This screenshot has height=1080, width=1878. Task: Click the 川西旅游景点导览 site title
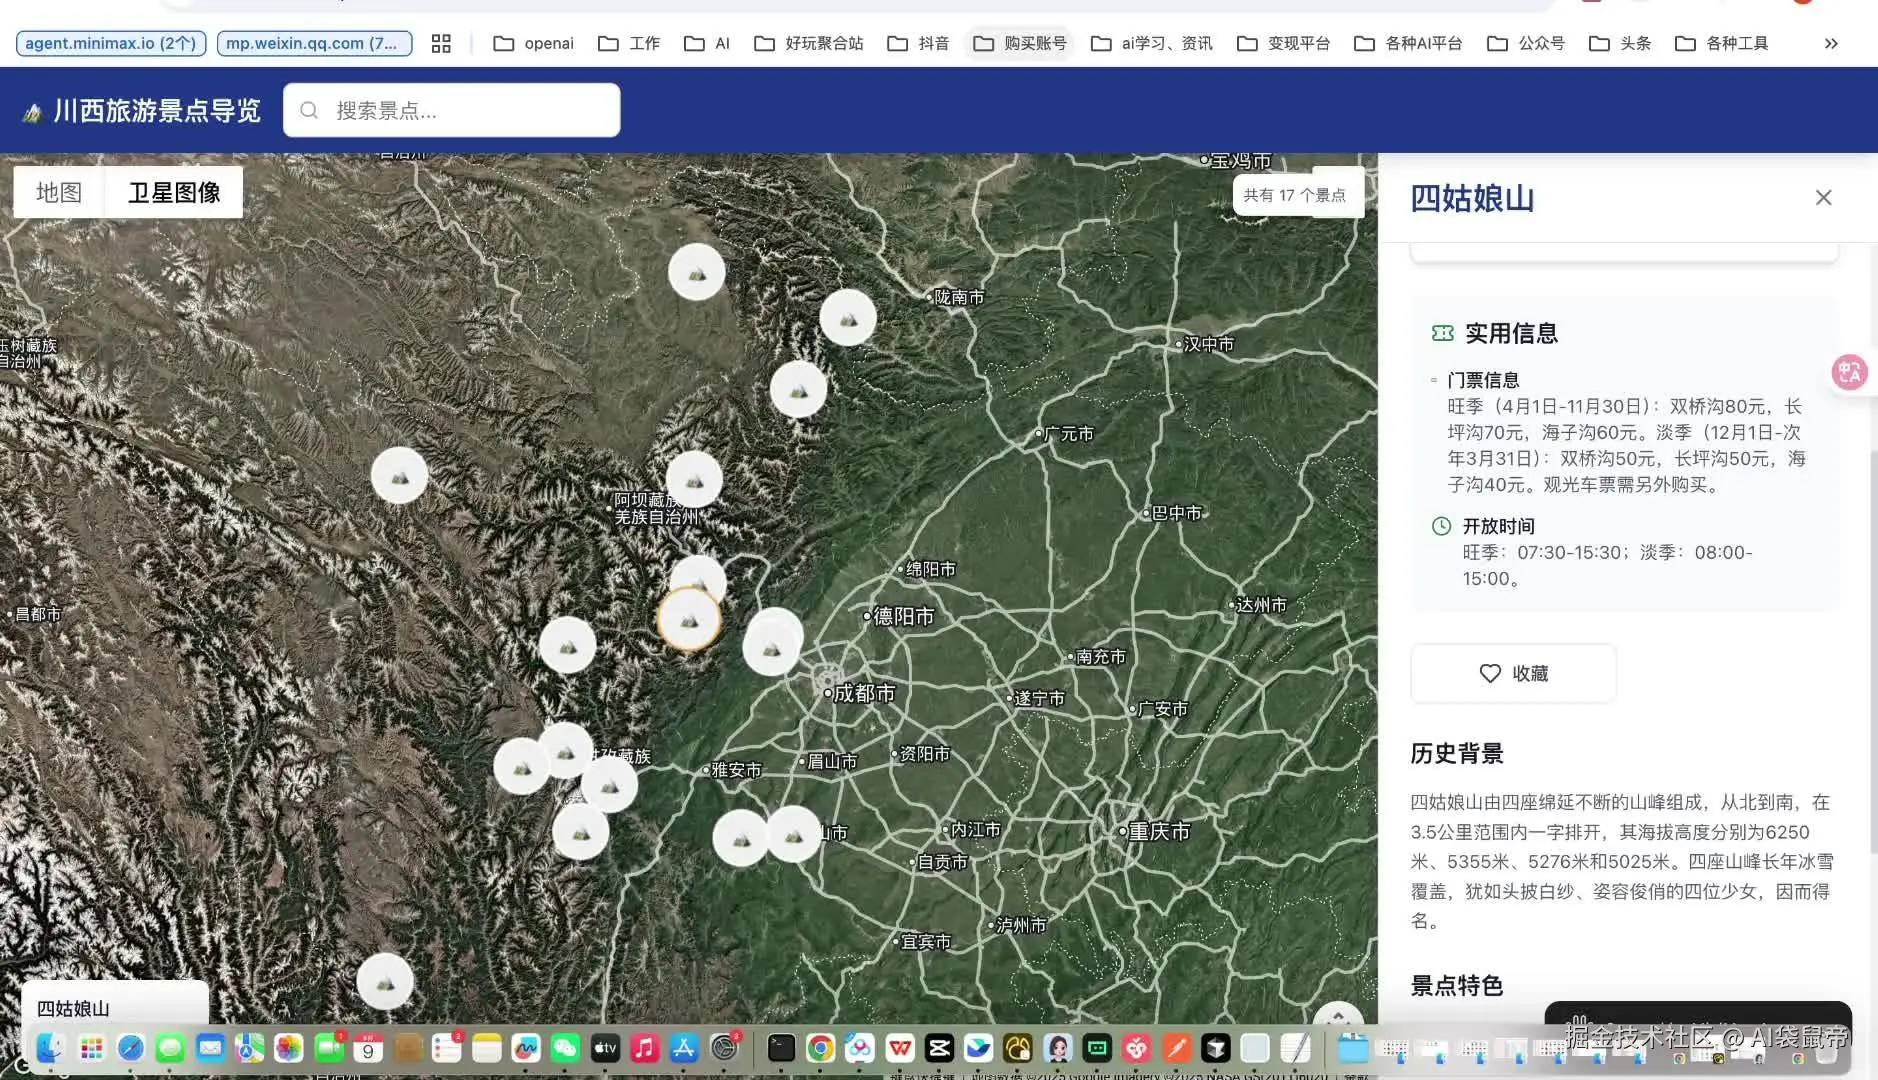pos(157,110)
